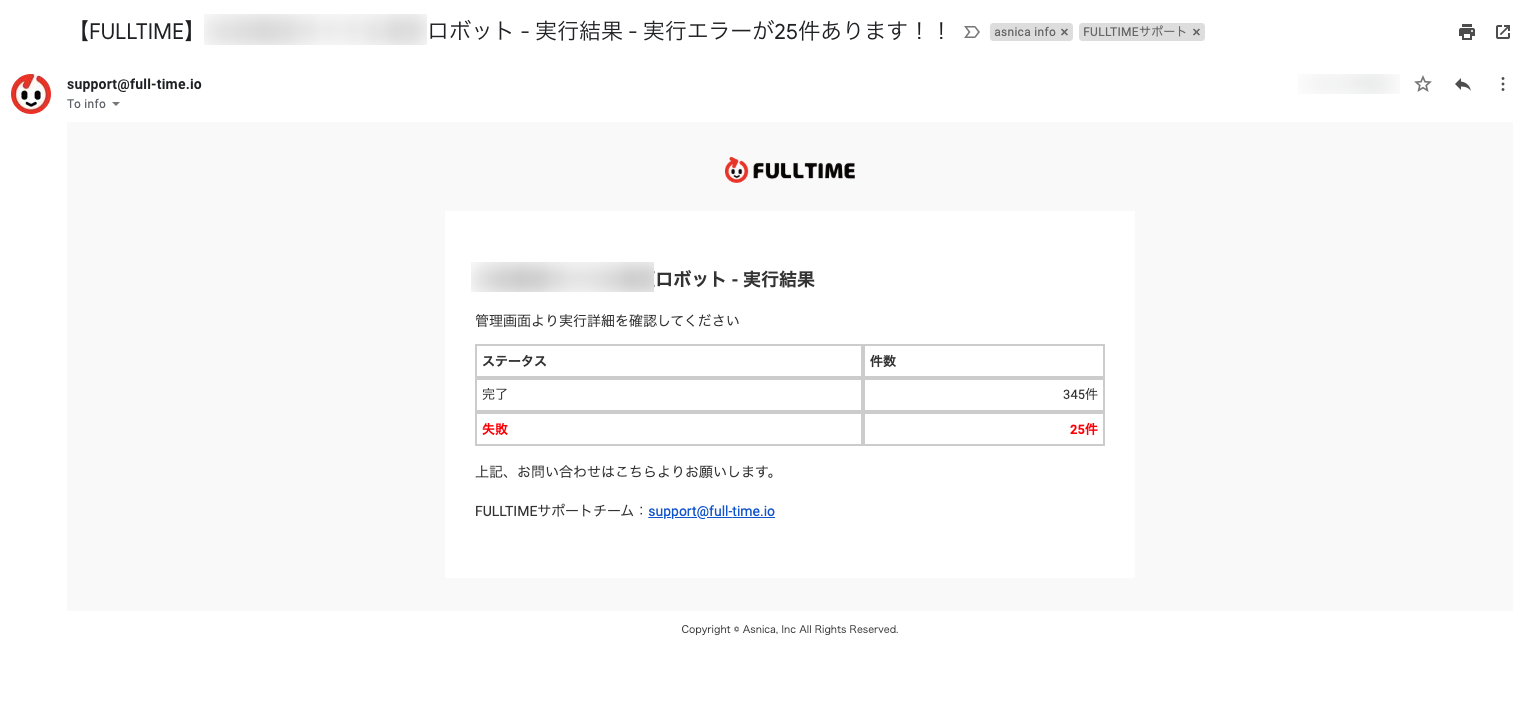Select the 件数 header cell
1522x704 pixels.
point(984,361)
